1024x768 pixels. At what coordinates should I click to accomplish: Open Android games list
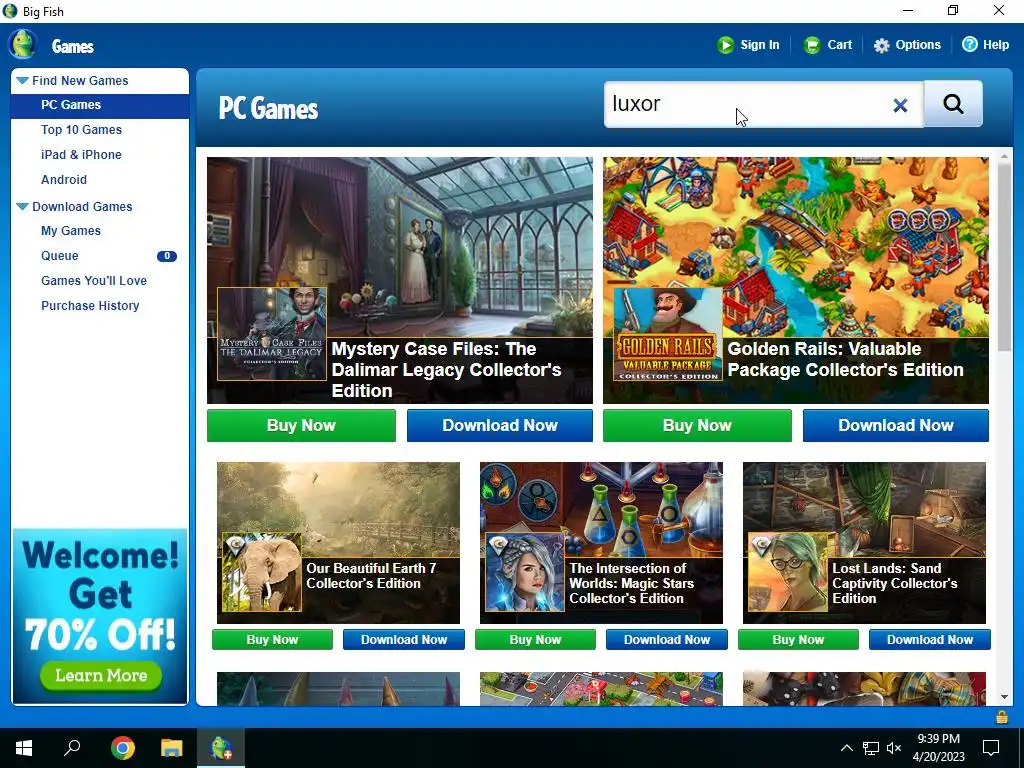point(63,180)
